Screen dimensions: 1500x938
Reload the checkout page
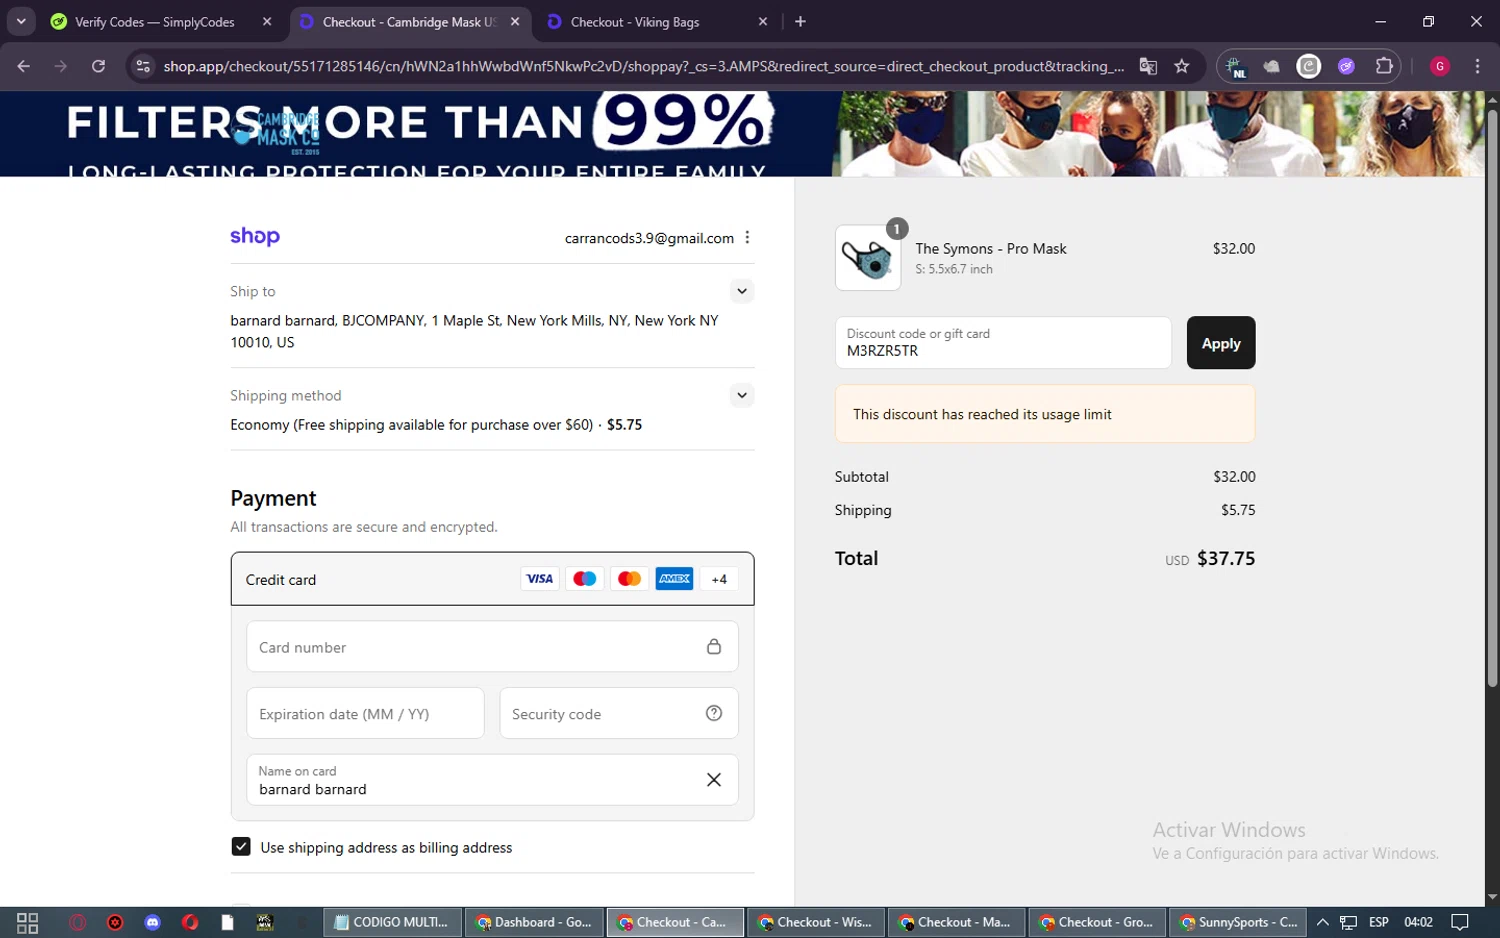pyautogui.click(x=98, y=66)
